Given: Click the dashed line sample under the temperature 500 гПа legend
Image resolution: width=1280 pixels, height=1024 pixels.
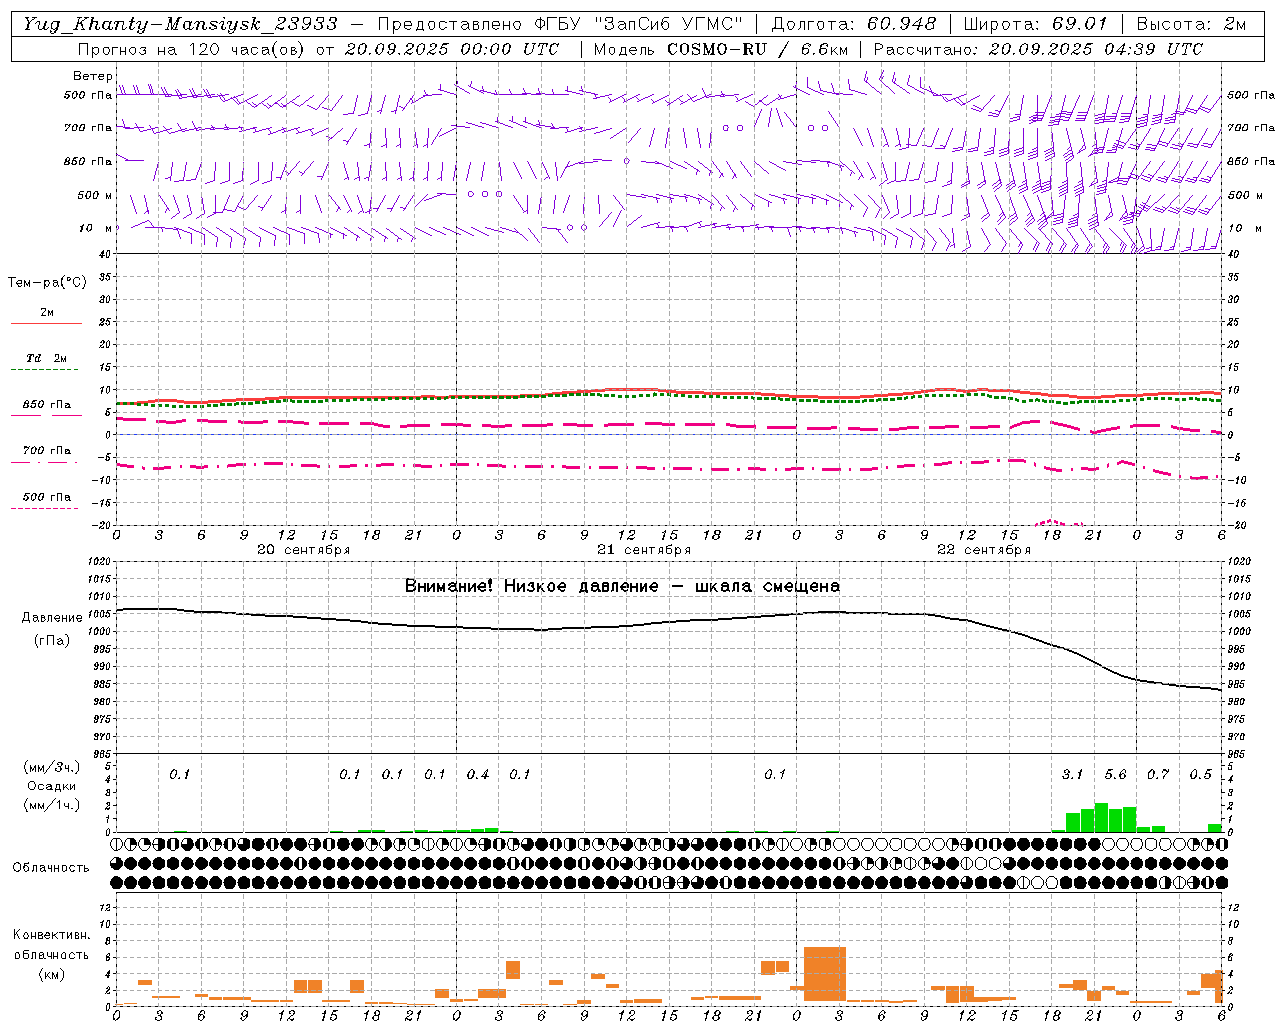Looking at the screenshot, I should (44, 508).
